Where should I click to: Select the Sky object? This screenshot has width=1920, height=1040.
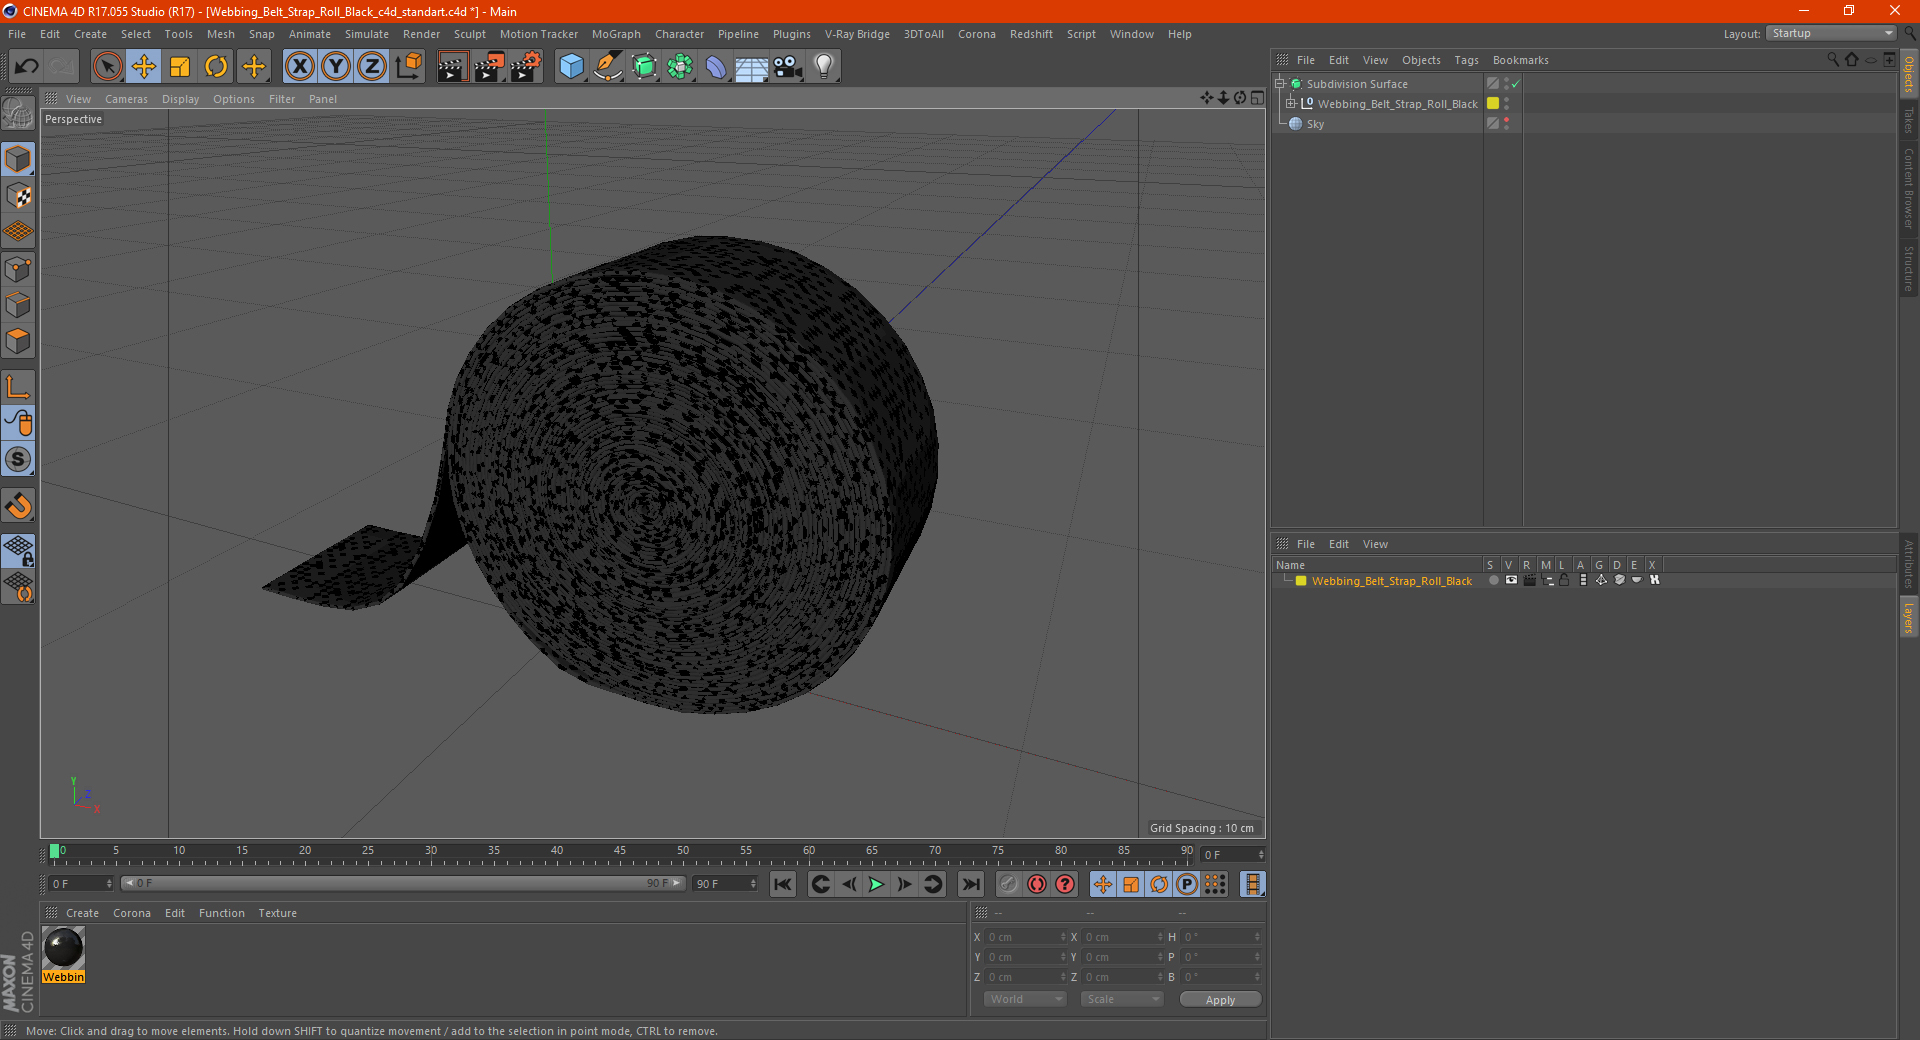pos(1315,124)
